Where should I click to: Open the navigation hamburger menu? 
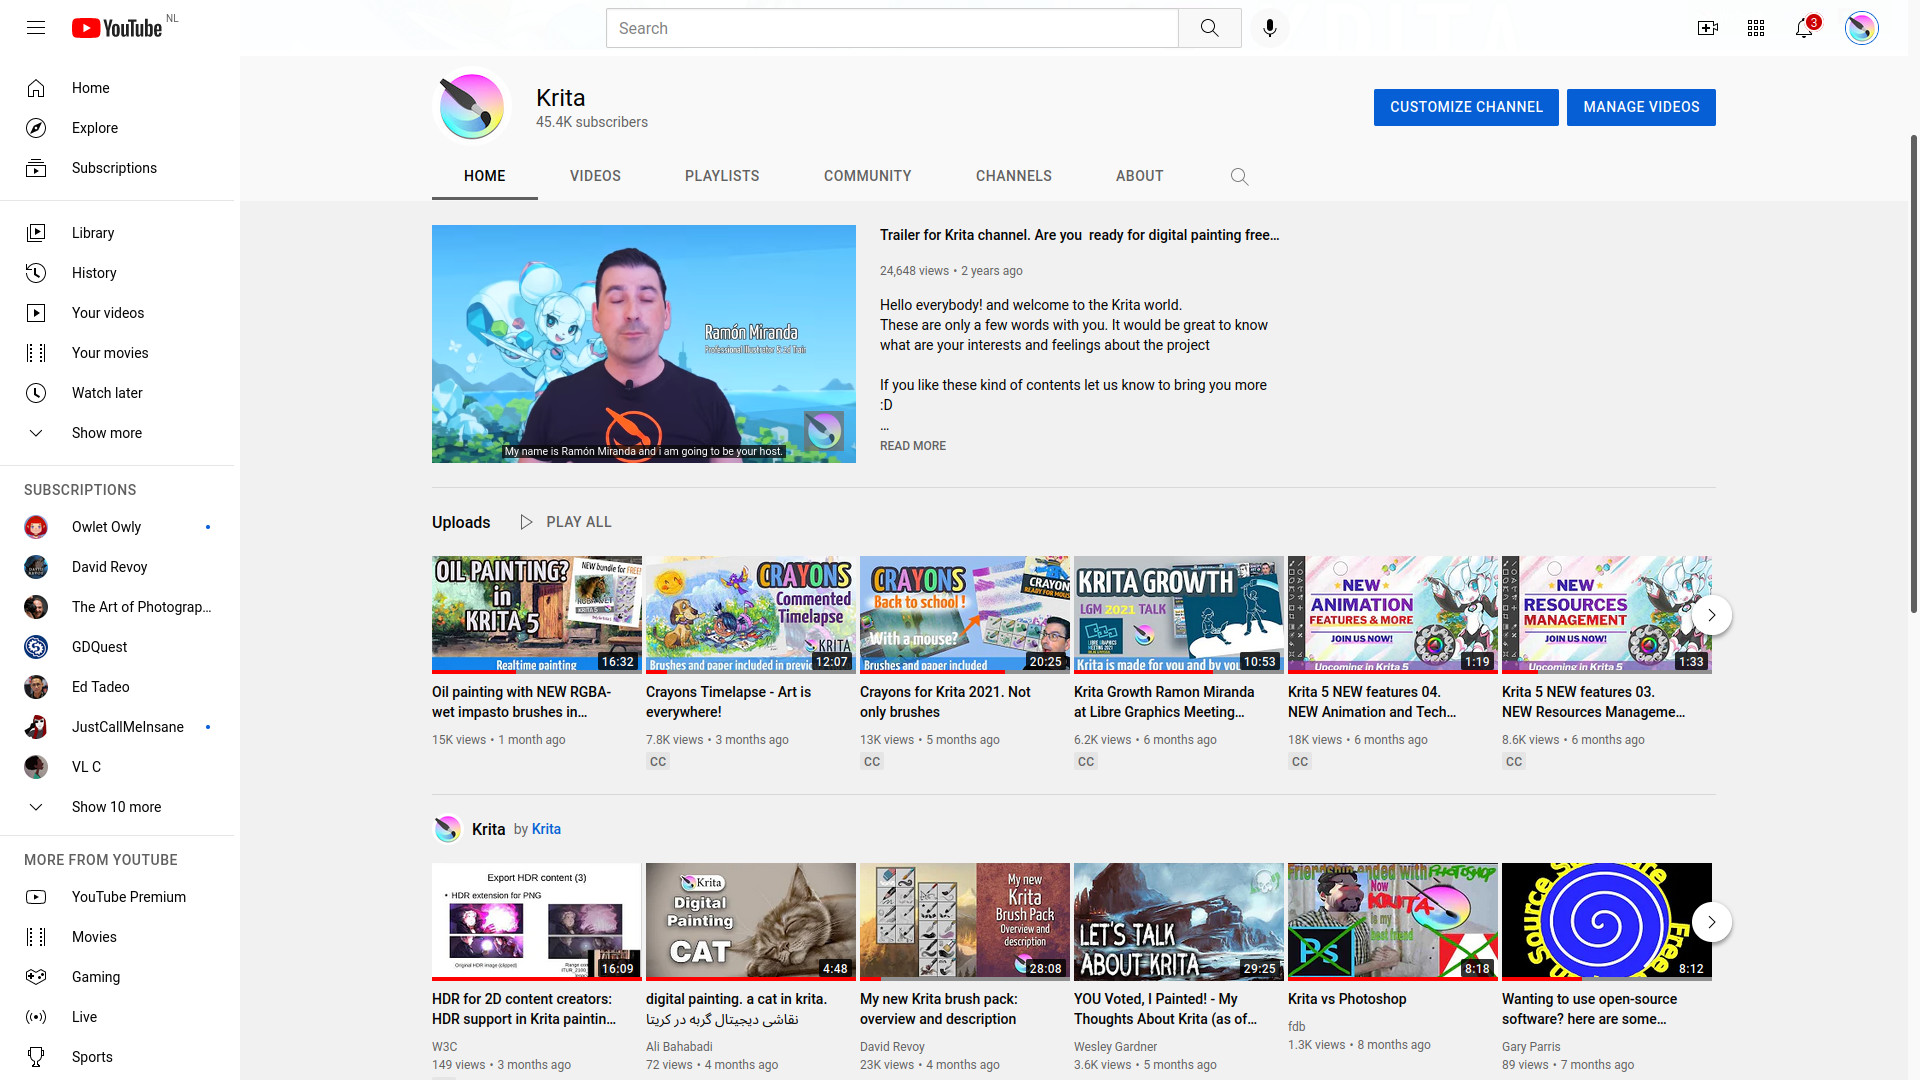point(35,27)
